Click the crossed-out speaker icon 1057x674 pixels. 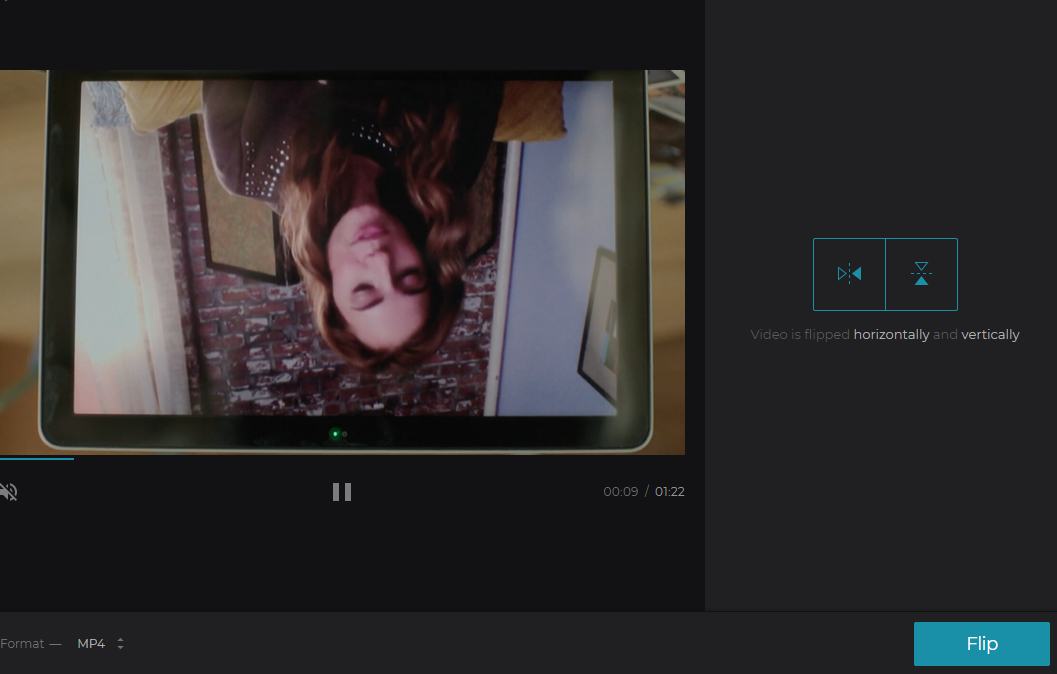point(10,491)
